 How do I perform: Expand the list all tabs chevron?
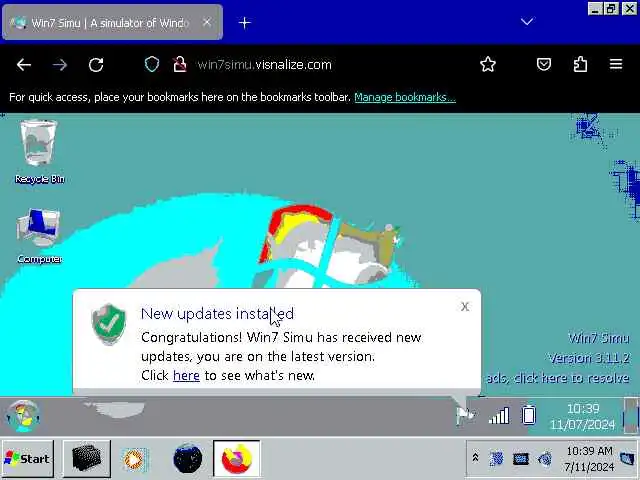coord(527,22)
